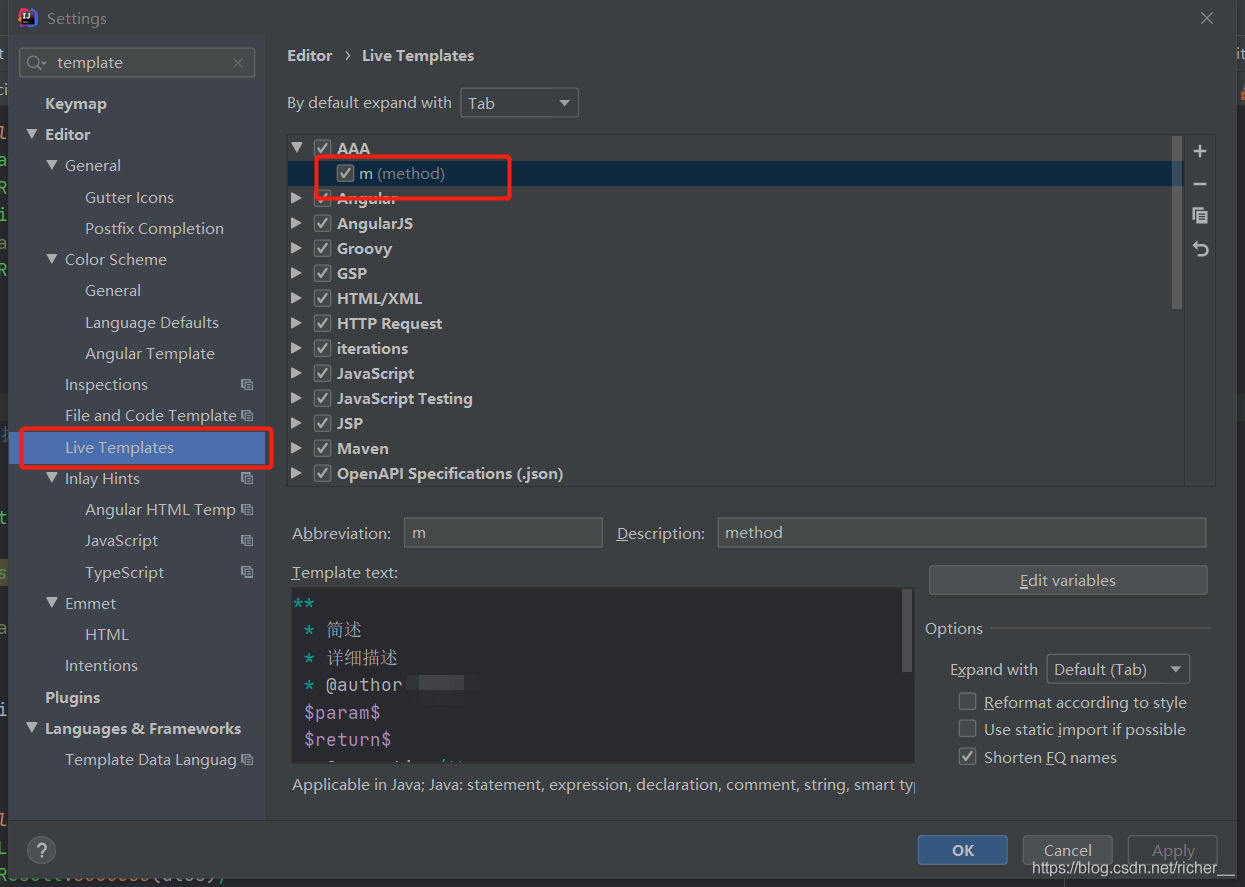Remove selected template with minus icon
Image resolution: width=1245 pixels, height=887 pixels.
1200,184
